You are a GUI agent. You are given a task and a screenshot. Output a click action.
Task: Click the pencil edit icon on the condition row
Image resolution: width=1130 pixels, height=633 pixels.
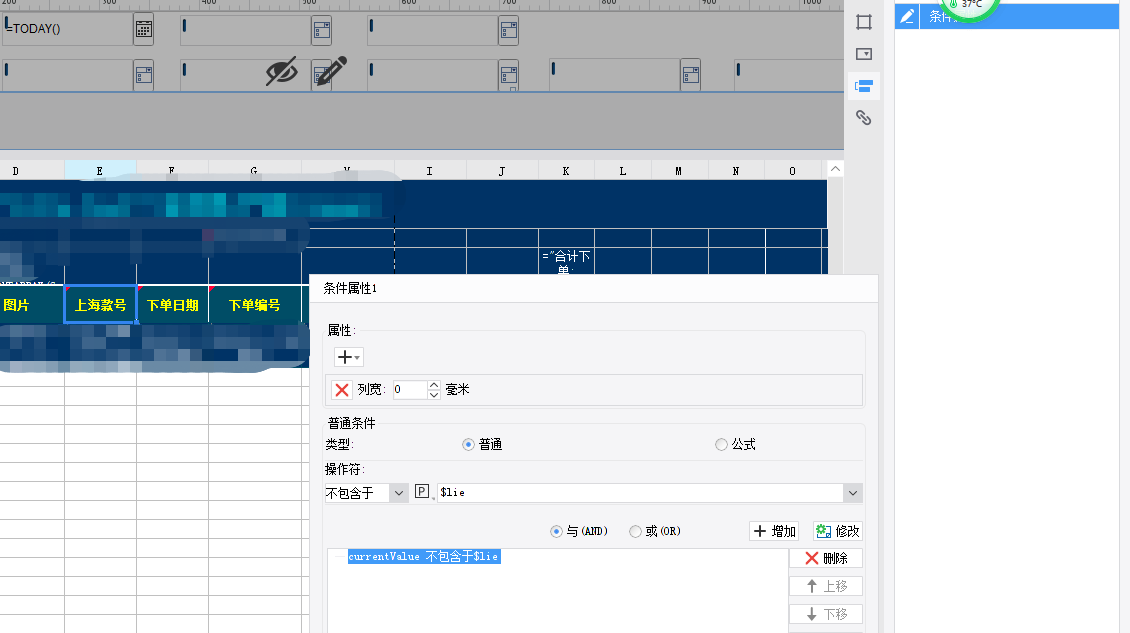click(907, 16)
